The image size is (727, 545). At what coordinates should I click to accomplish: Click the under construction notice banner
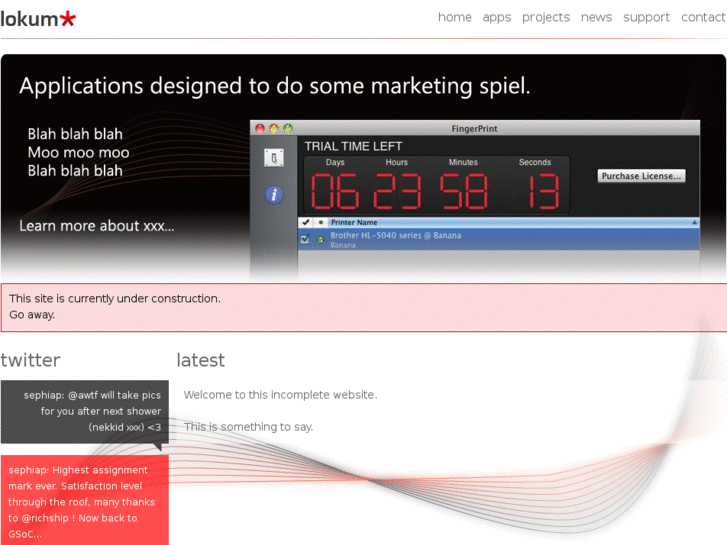click(364, 307)
